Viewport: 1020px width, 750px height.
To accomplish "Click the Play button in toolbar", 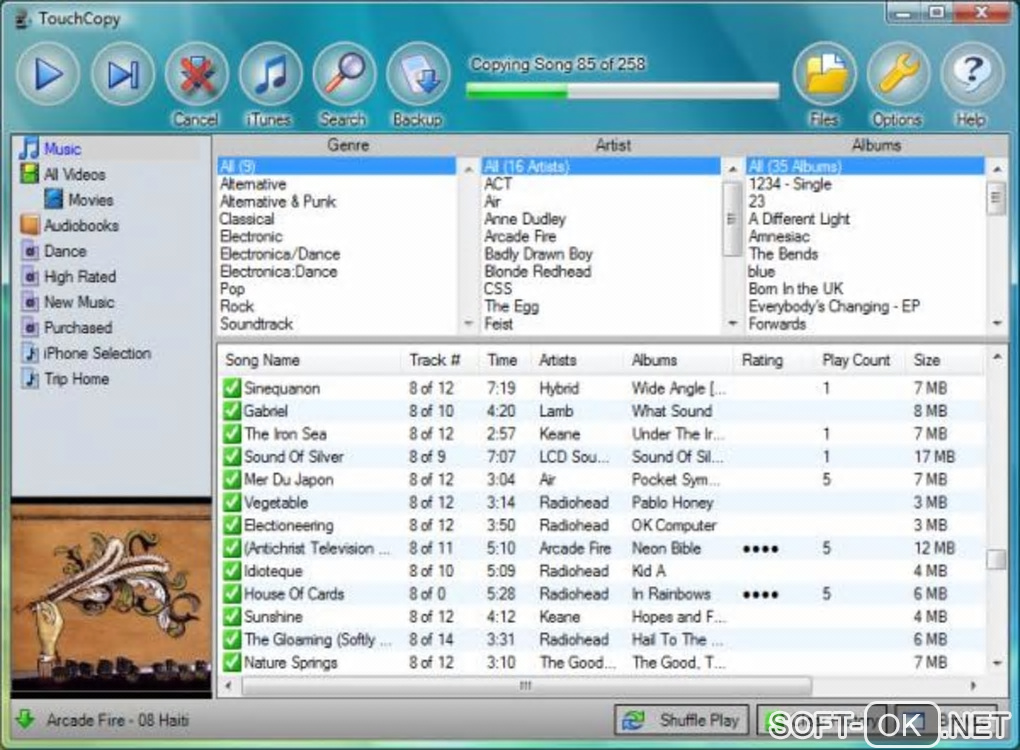I will [x=48, y=74].
